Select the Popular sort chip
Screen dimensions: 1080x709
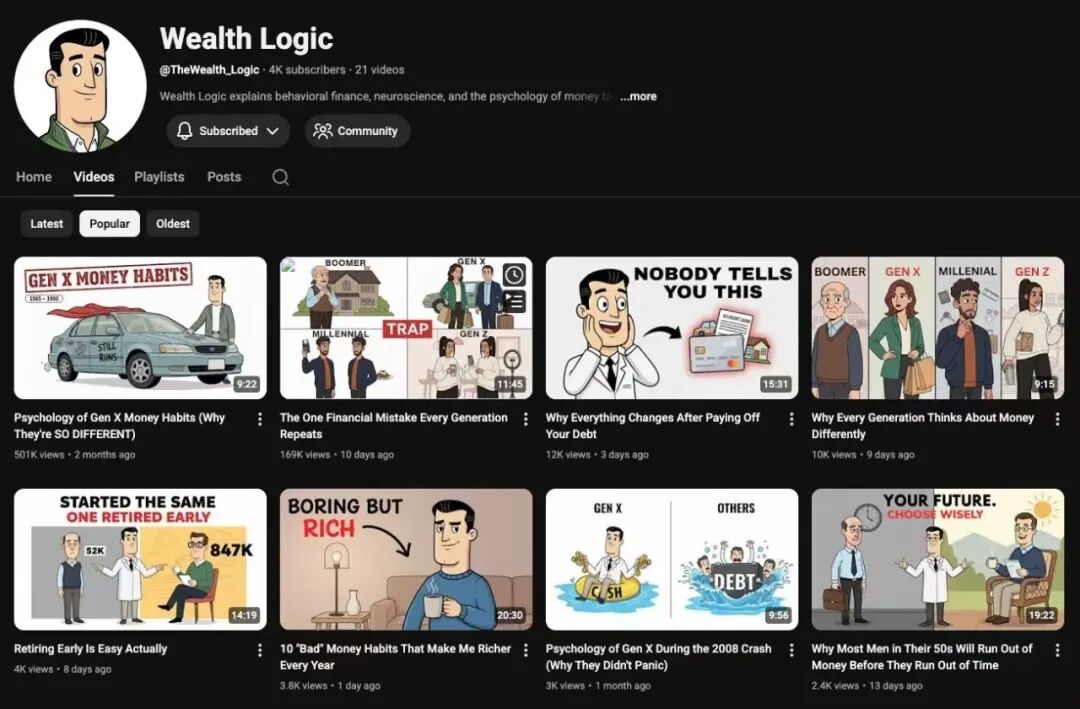(x=109, y=223)
